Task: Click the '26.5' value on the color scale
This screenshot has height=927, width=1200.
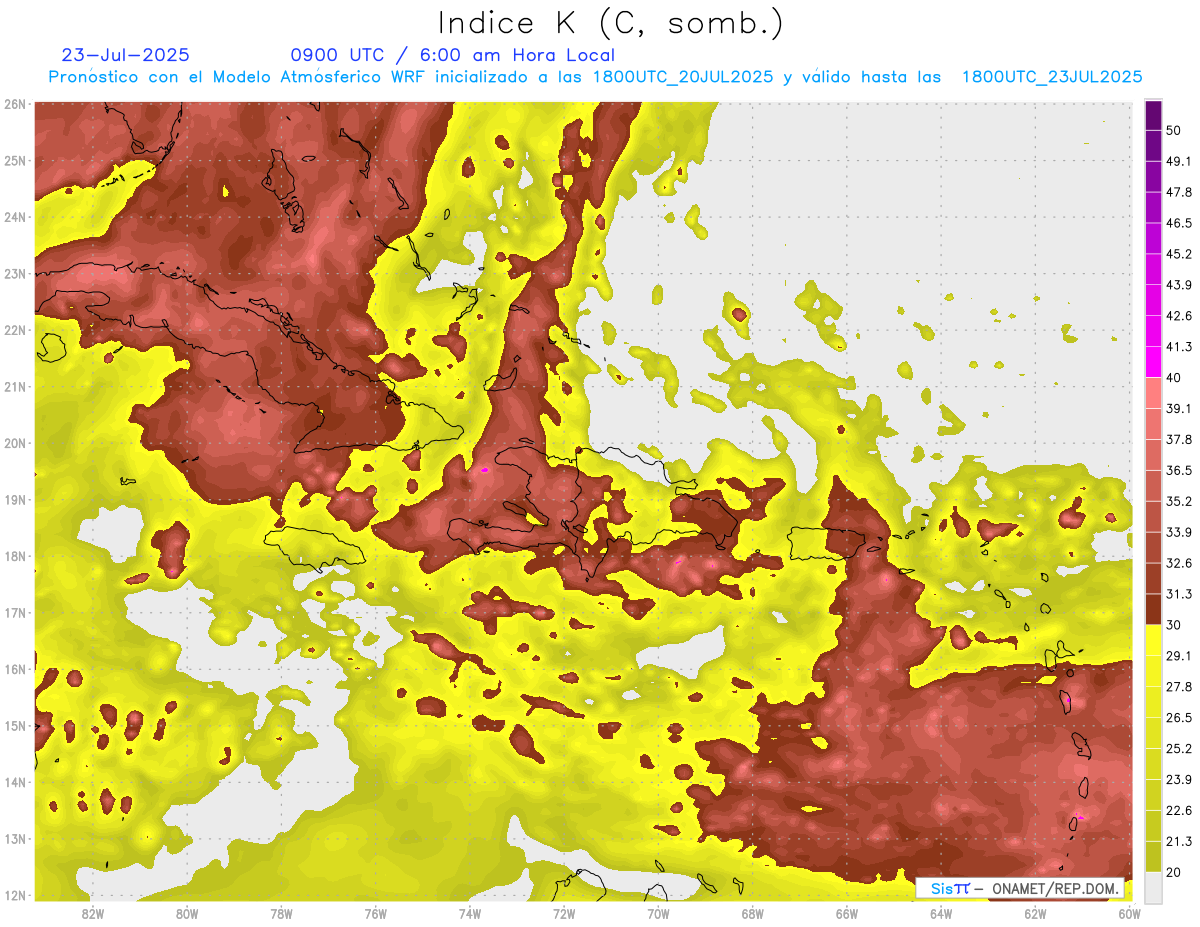Action: click(1179, 718)
